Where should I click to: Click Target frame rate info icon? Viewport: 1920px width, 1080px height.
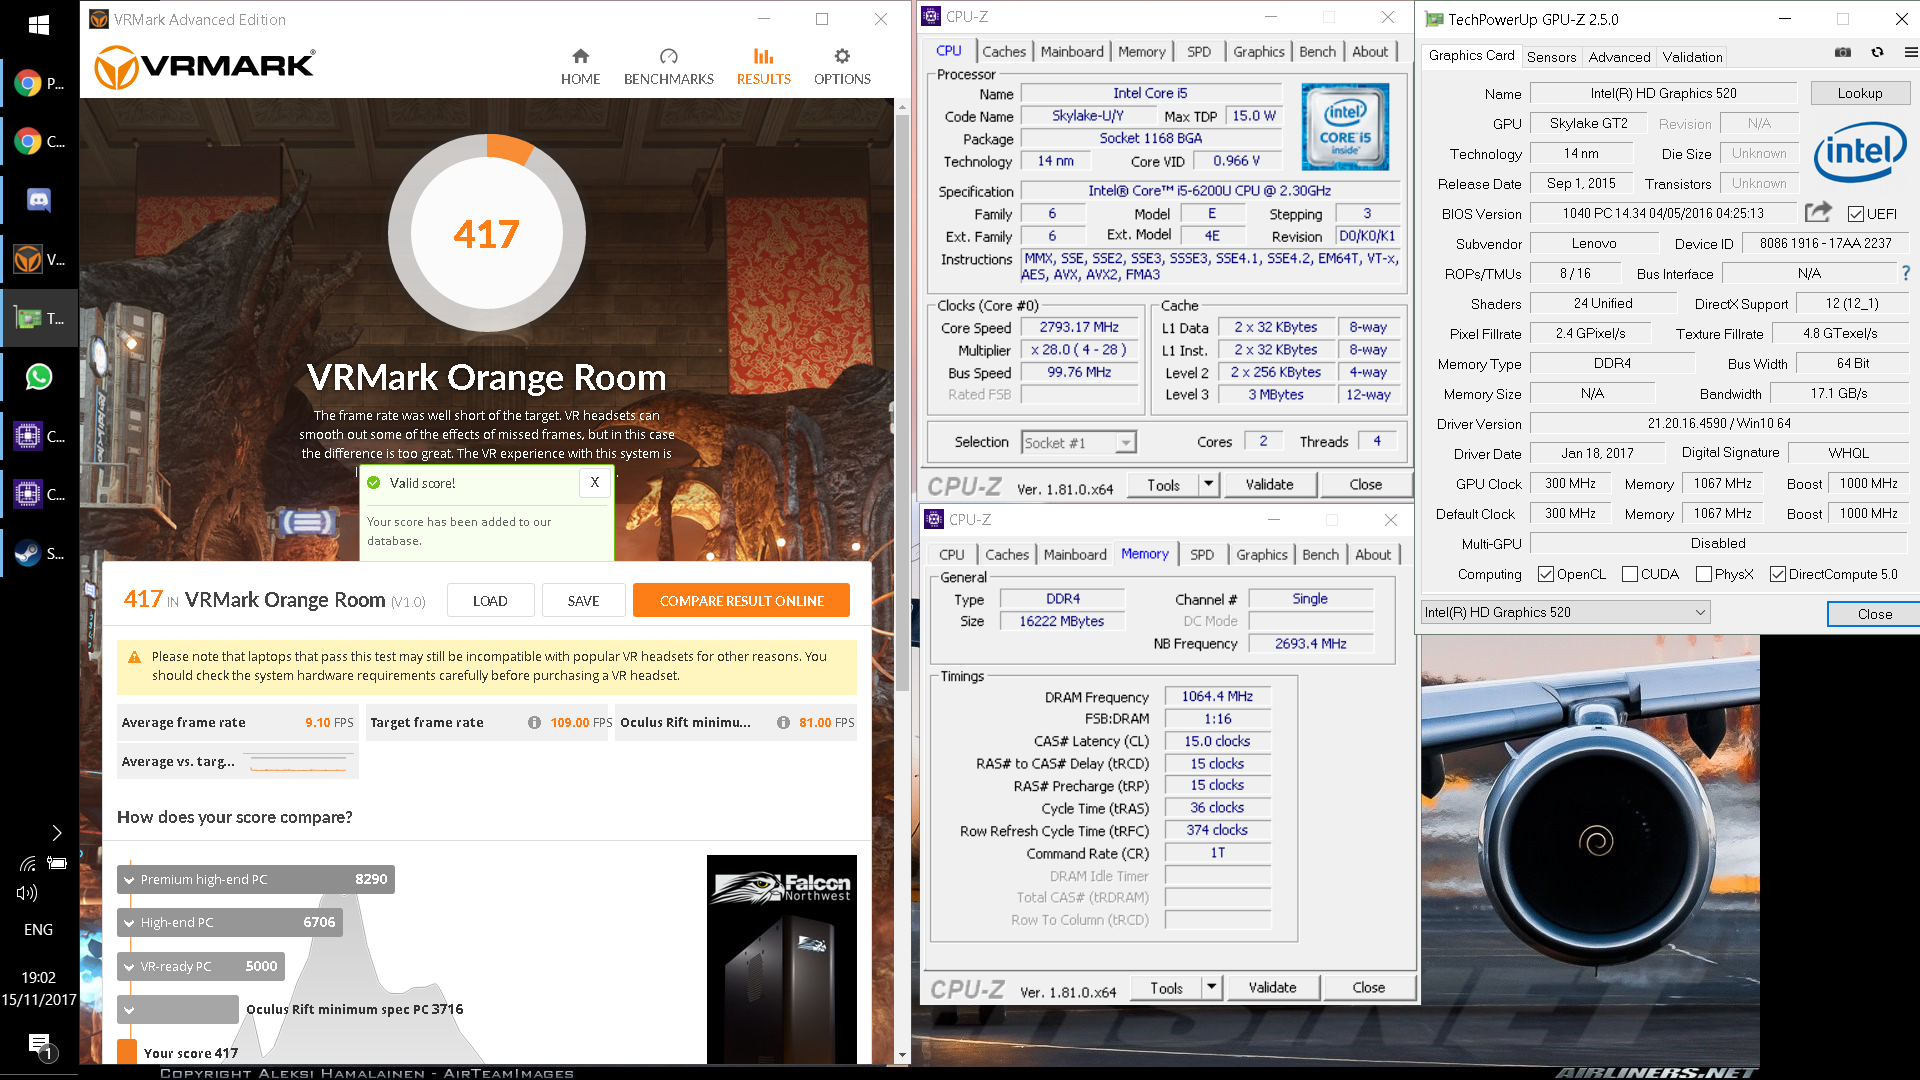[x=534, y=723]
